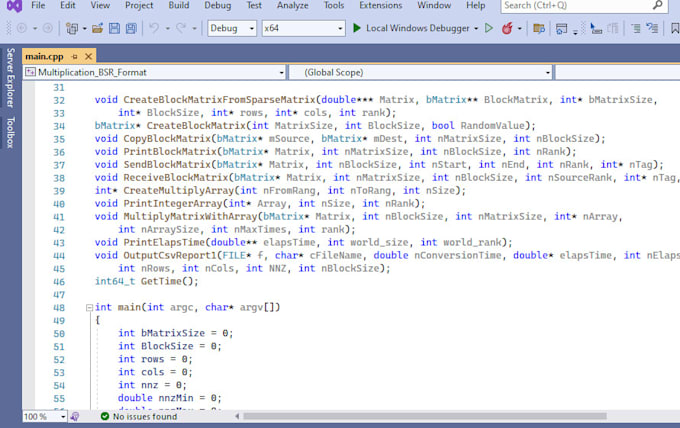The image size is (680, 428).
Task: Click the 'int bMatrixSize = 0;' line
Action: click(x=175, y=333)
